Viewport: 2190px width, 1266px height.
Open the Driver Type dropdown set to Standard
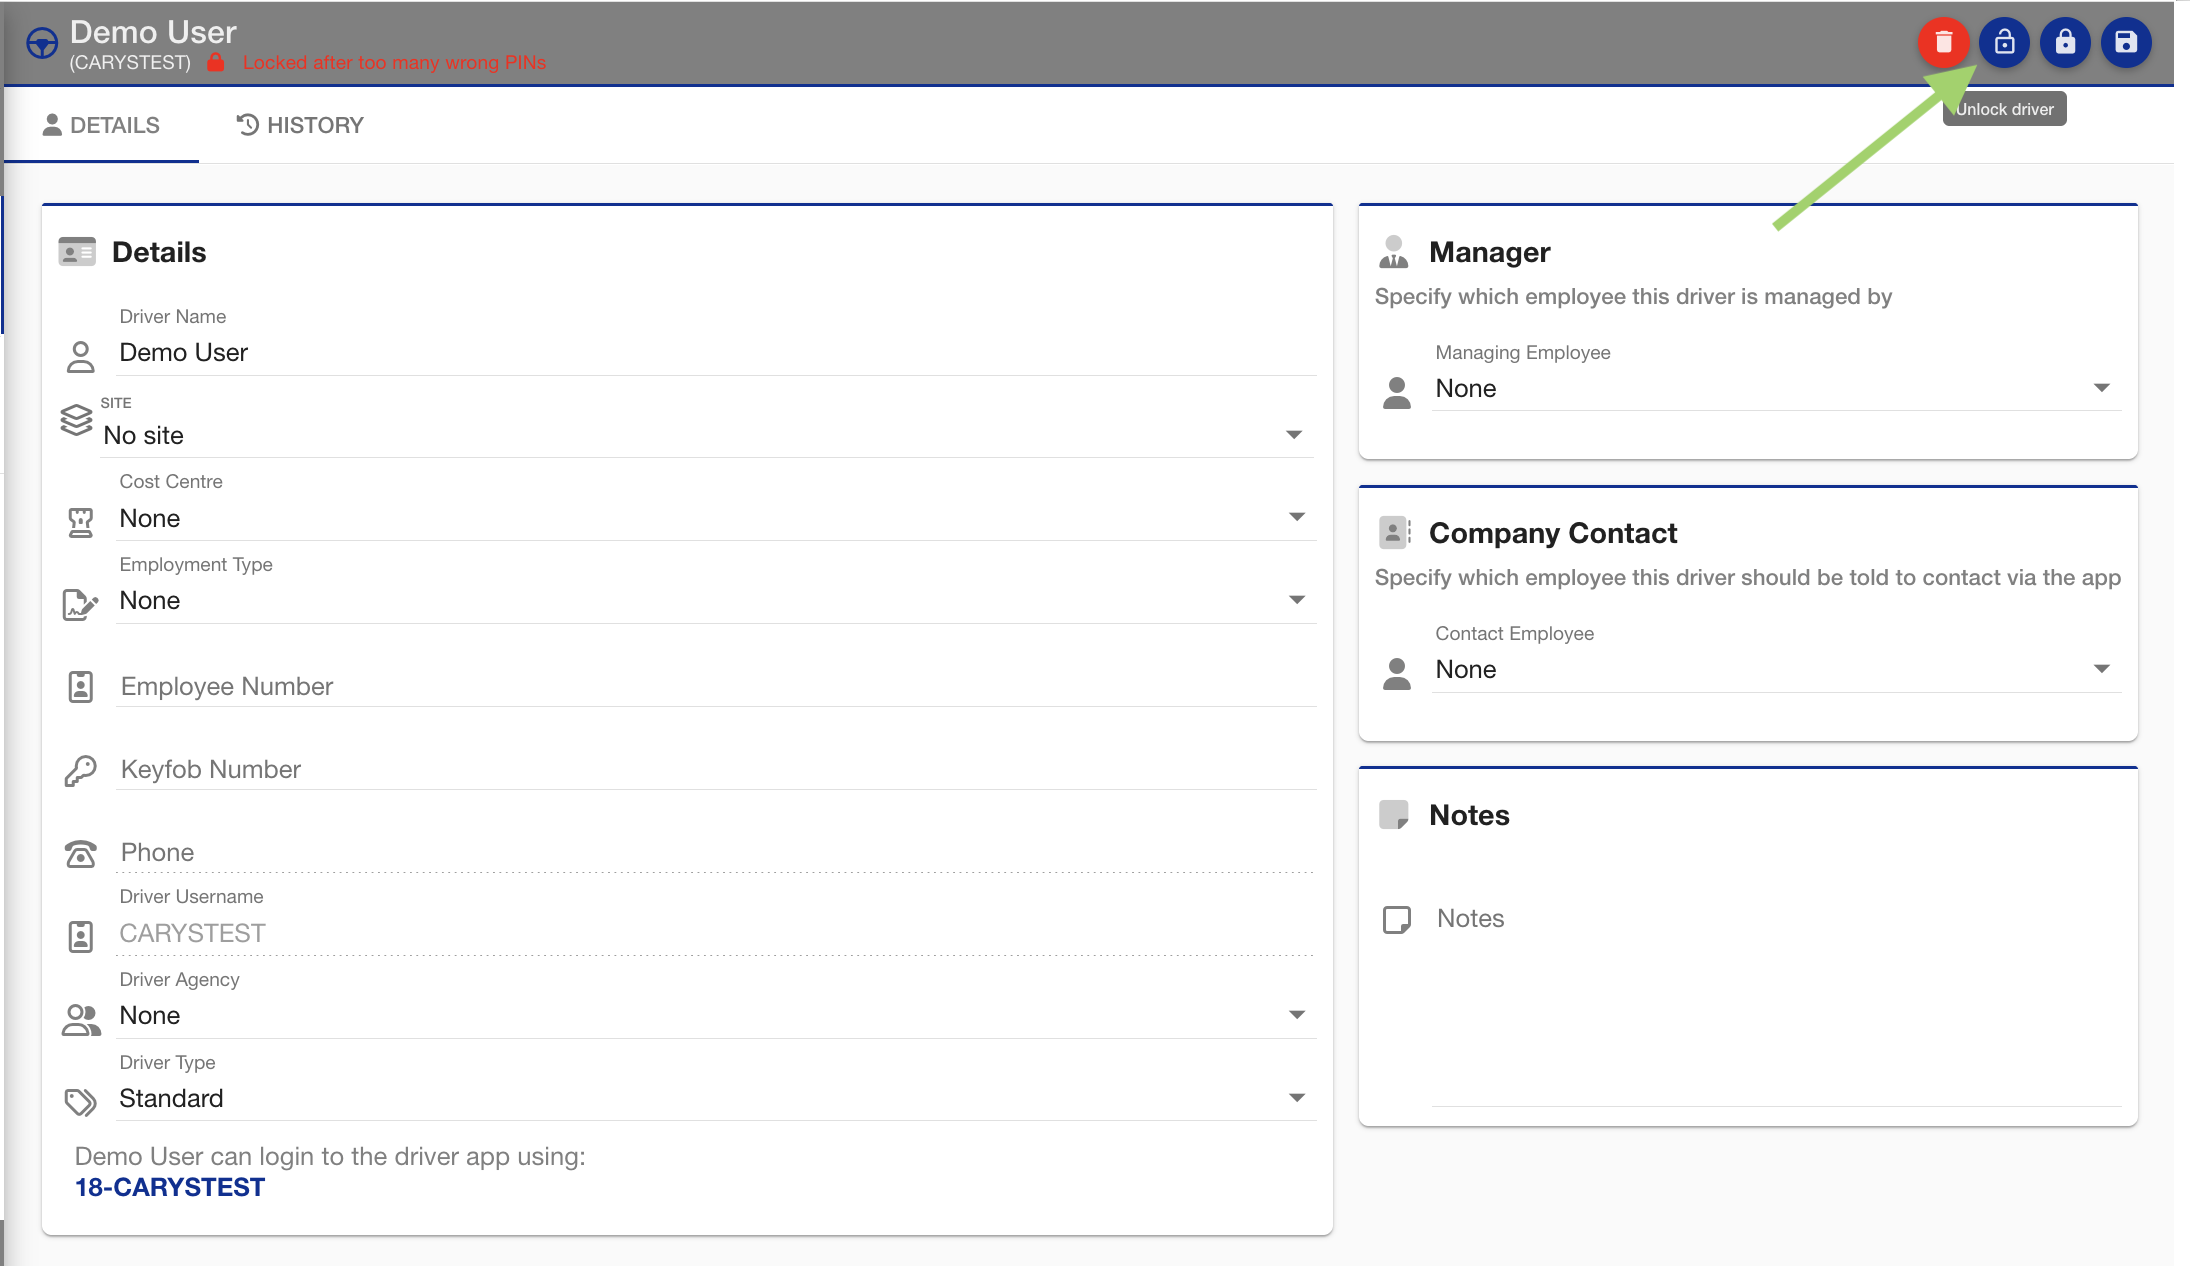pyautogui.click(x=716, y=1098)
